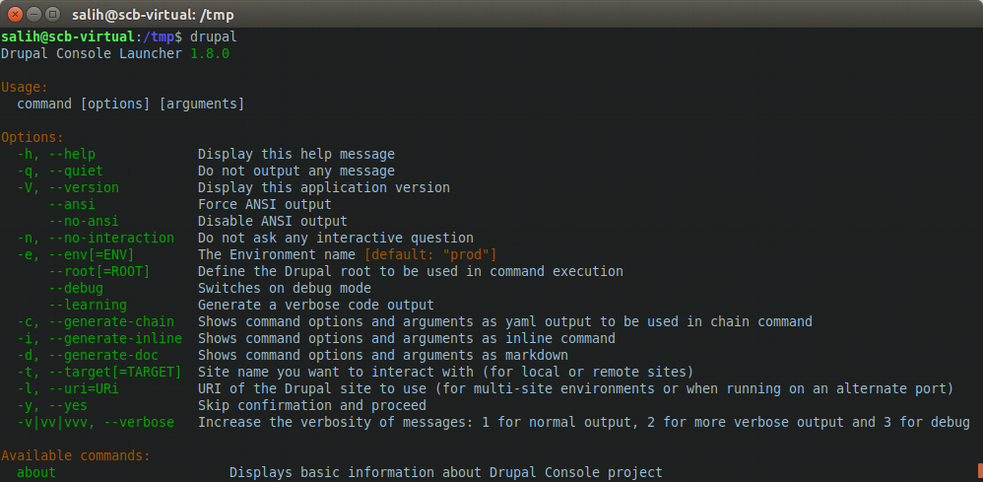Click the 'about' command name
983x482 pixels.
tap(36, 473)
